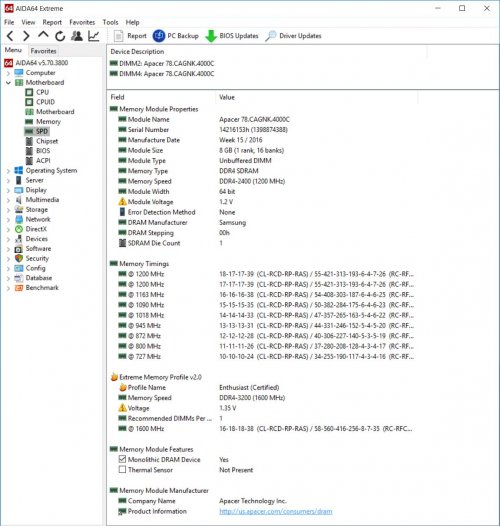Click the Module Voltage warning icon

click(x=122, y=202)
